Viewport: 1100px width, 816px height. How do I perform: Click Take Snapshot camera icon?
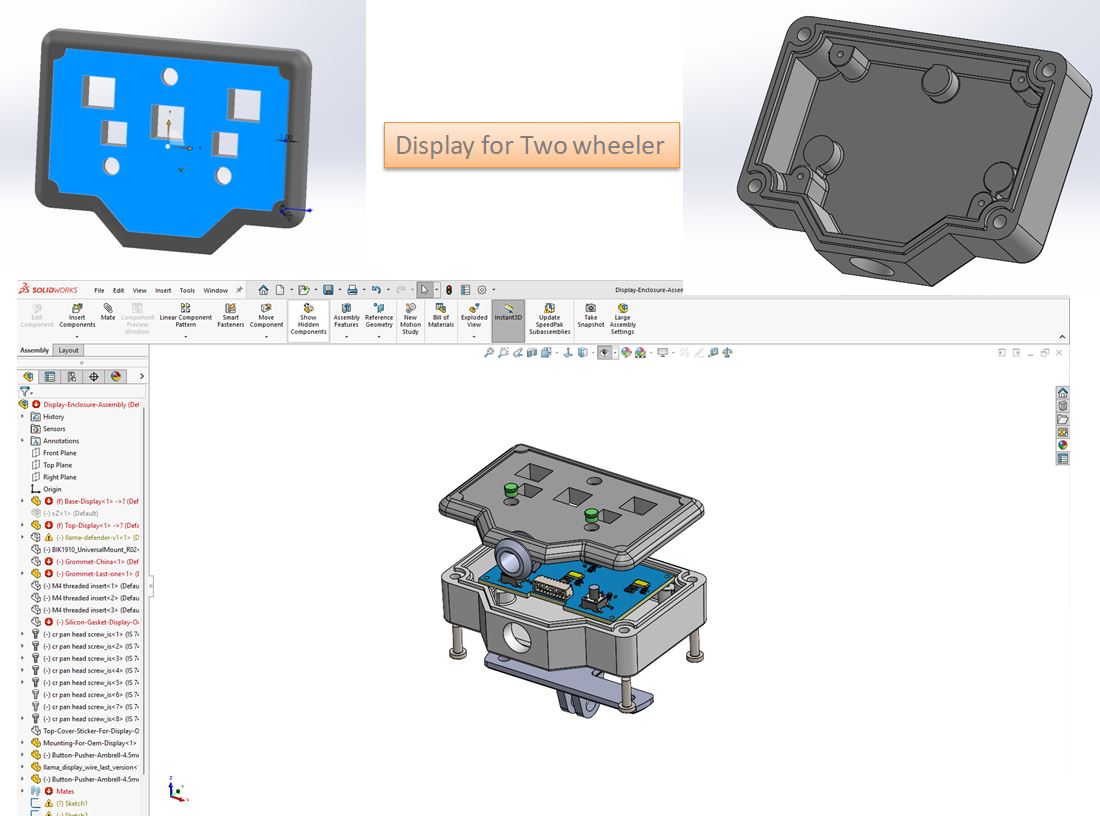(590, 308)
